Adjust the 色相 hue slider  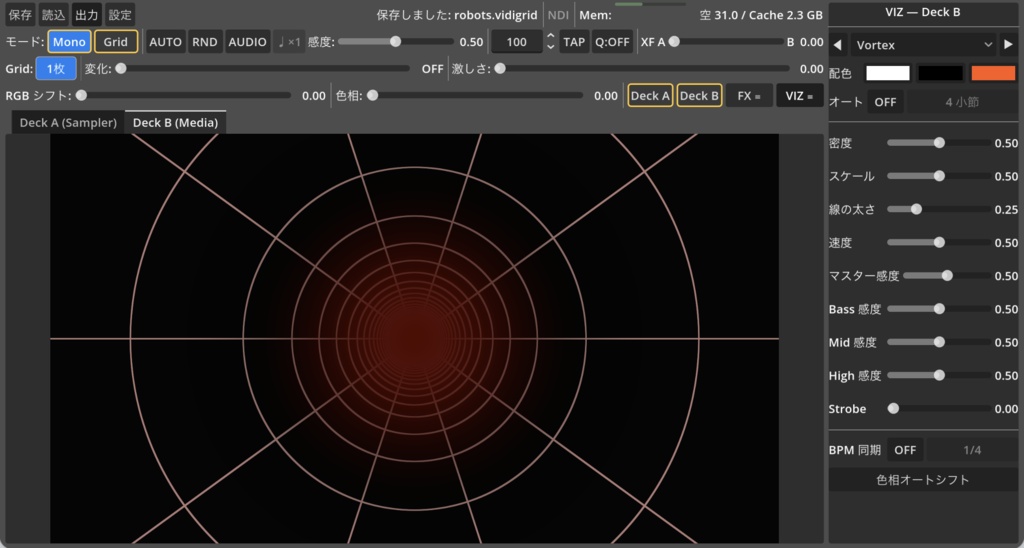[x=475, y=96]
